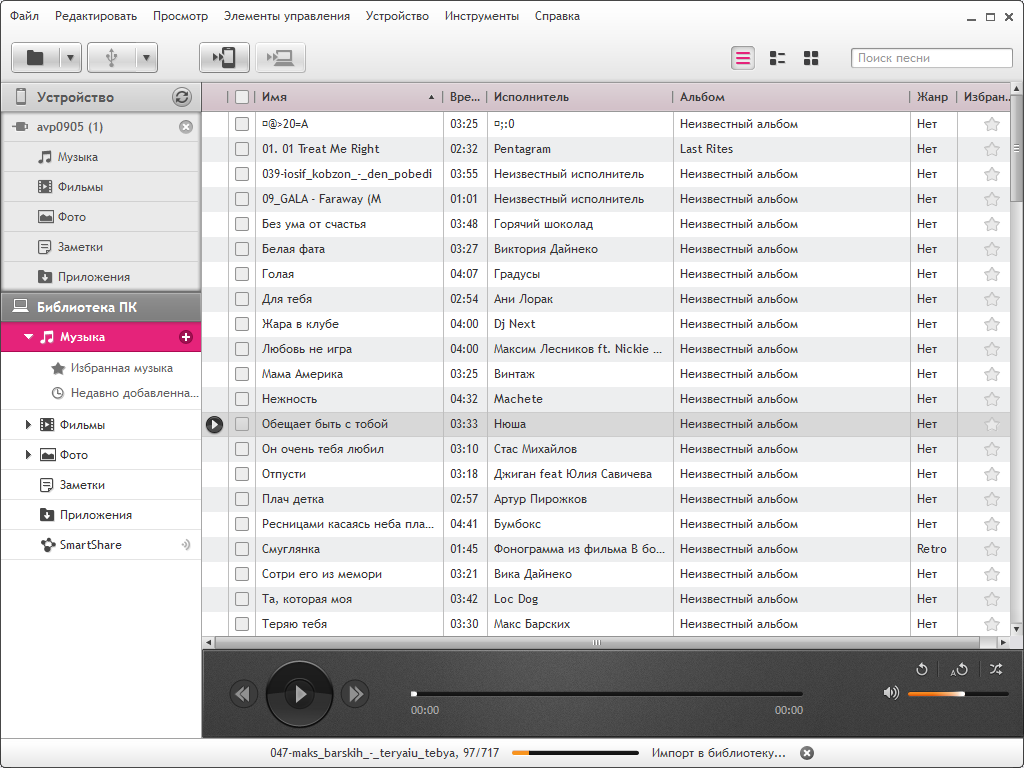The width and height of the screenshot is (1024, 768).
Task: Sort by the Альбом column header
Action: [x=791, y=97]
